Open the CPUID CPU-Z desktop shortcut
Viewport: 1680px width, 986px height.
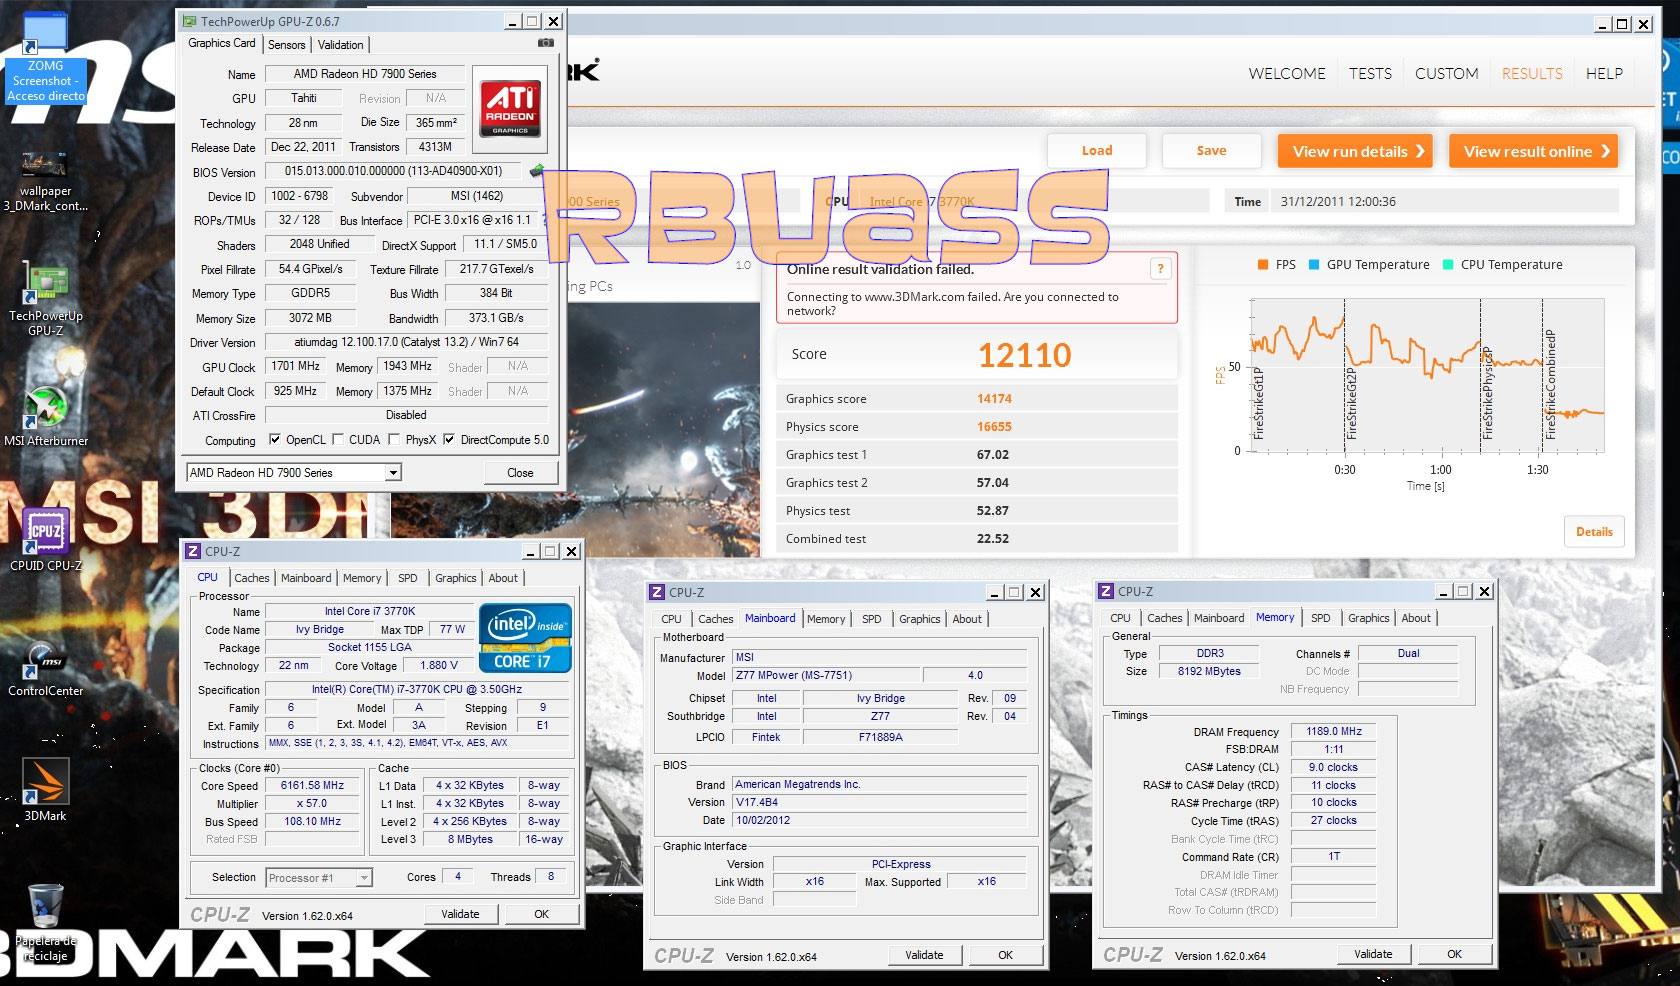tap(45, 540)
